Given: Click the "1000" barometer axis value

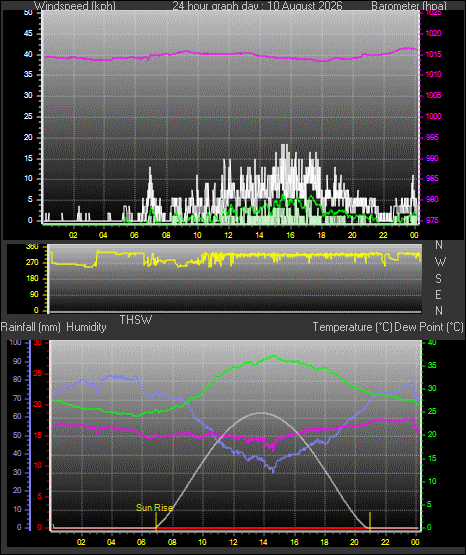Looking at the screenshot, I should [433, 116].
